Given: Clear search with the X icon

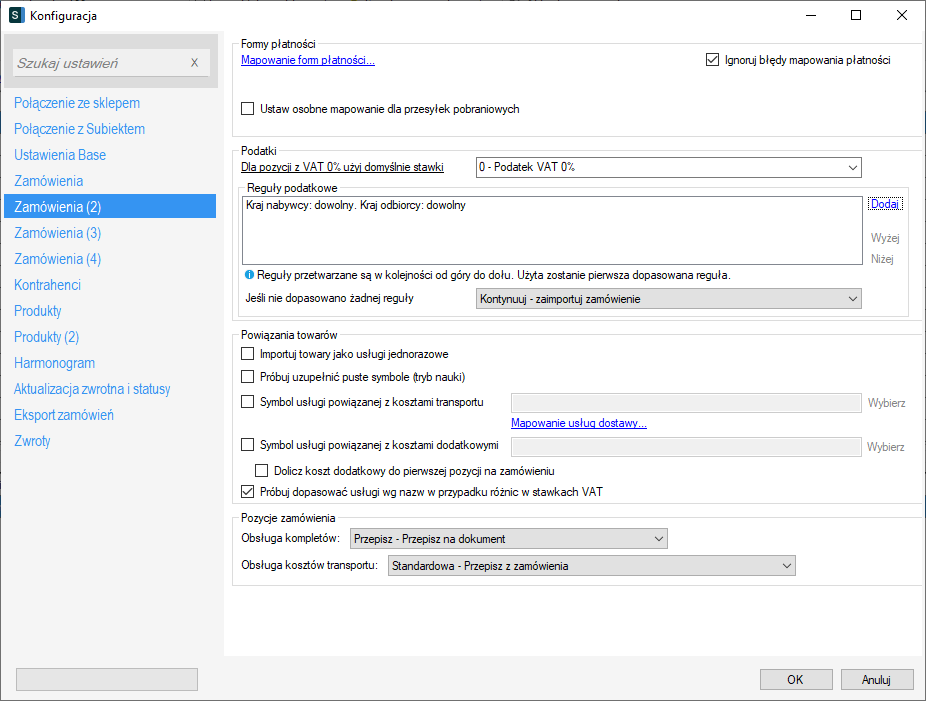Looking at the screenshot, I should [194, 63].
